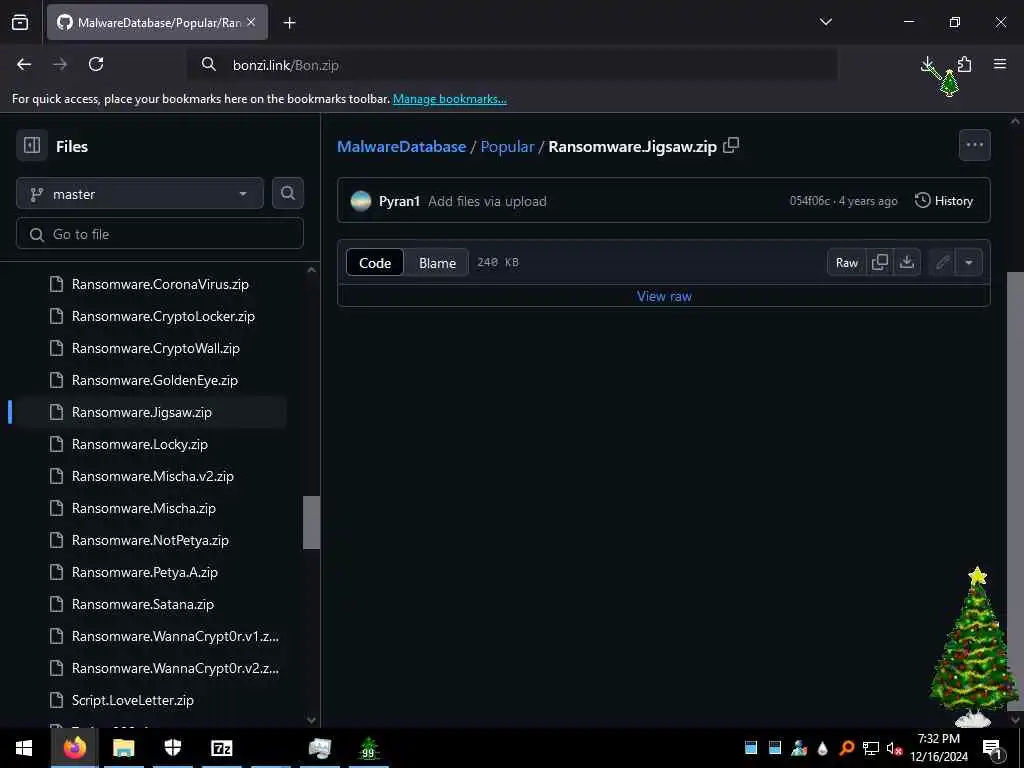Click the address bar with bonzi.link
This screenshot has width=1024, height=768.
click(x=512, y=65)
